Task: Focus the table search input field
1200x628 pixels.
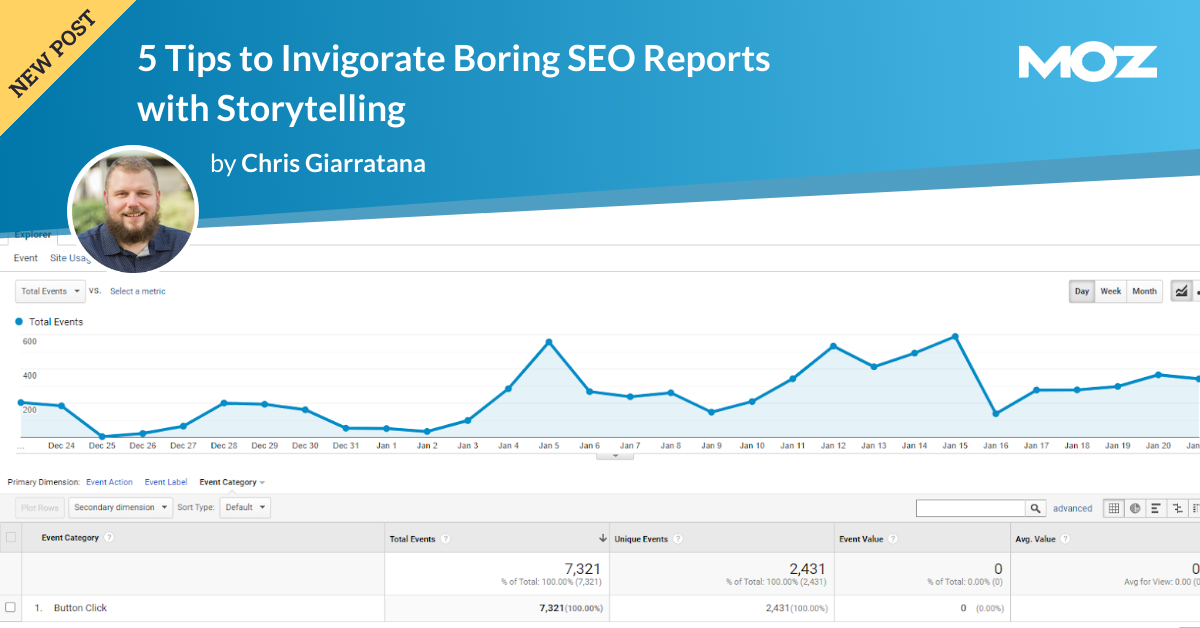Action: click(x=971, y=508)
